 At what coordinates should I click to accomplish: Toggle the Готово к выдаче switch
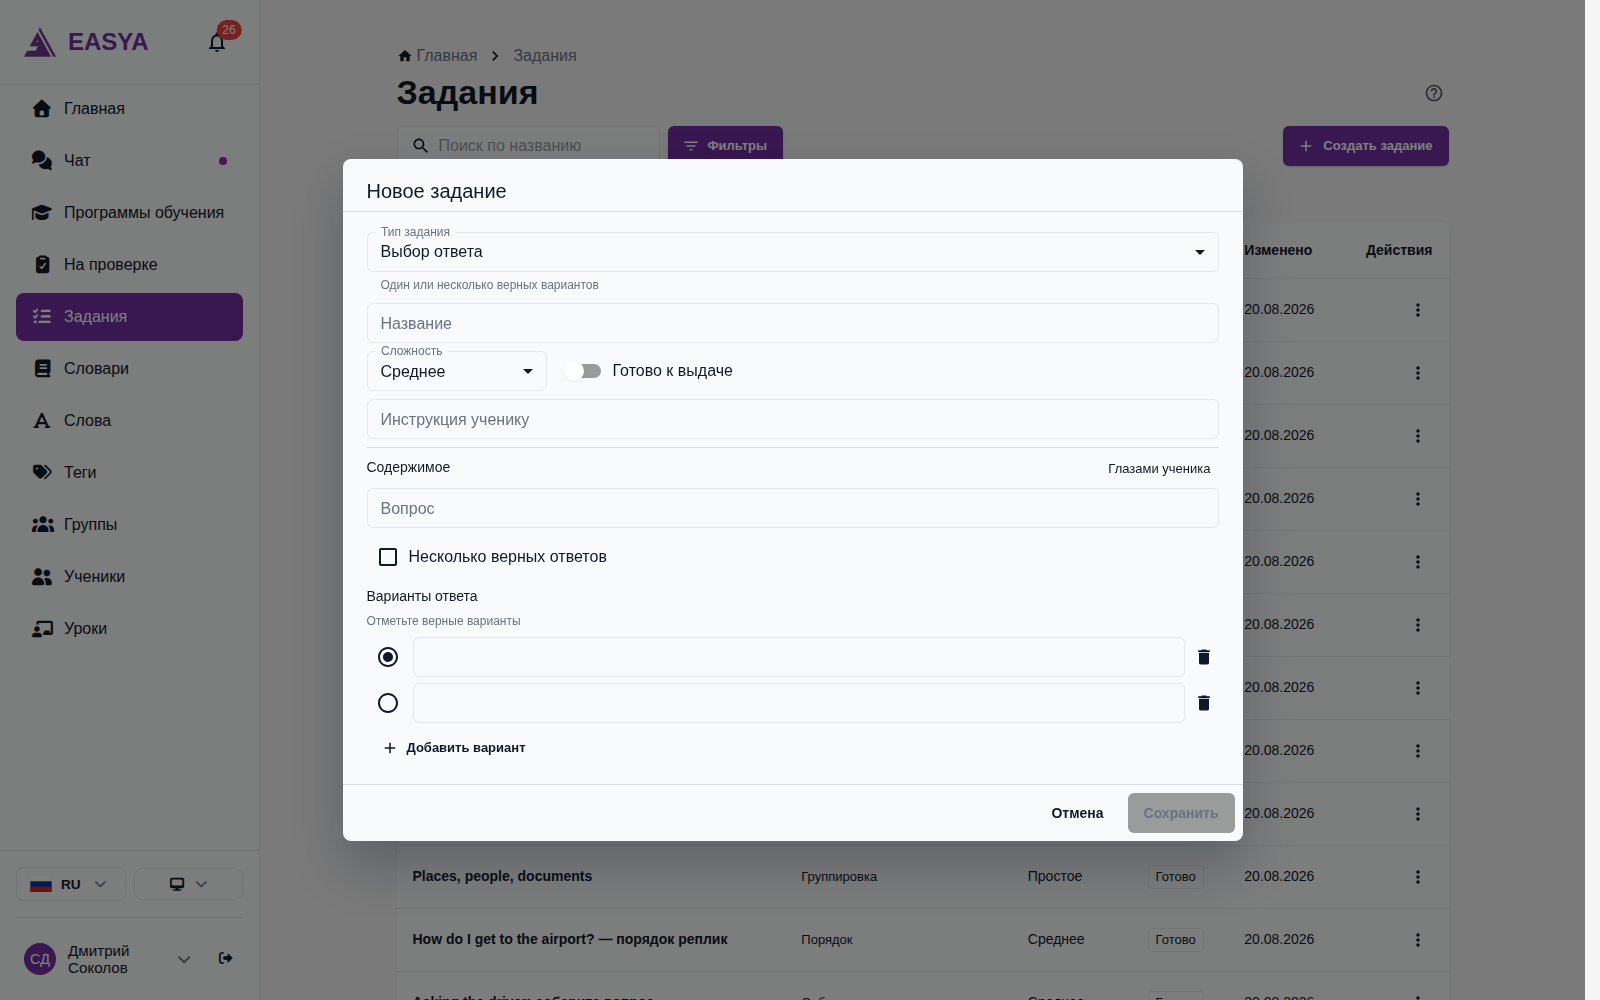[x=583, y=371]
